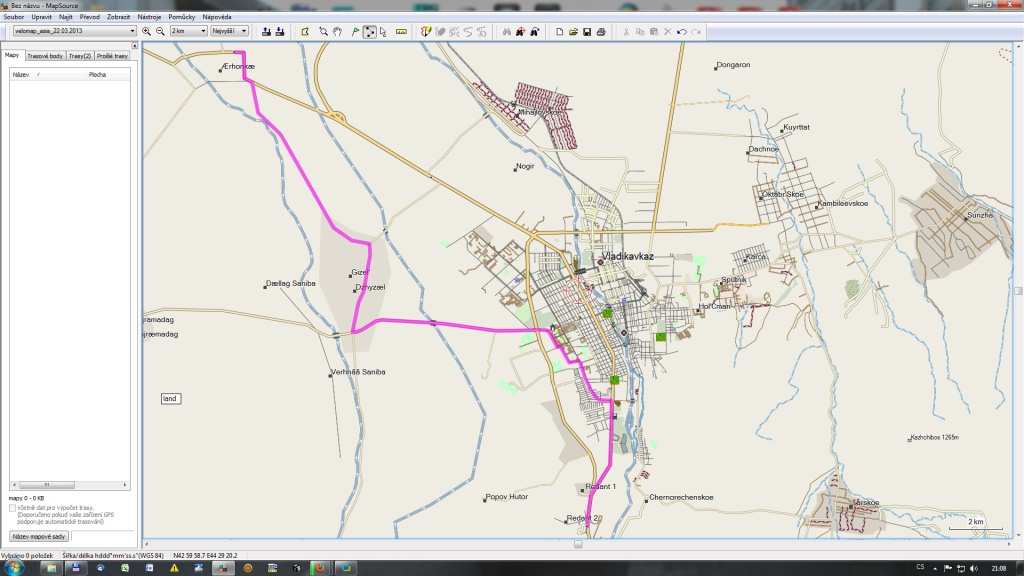
Task: Select the hand pan tool
Action: (338, 32)
